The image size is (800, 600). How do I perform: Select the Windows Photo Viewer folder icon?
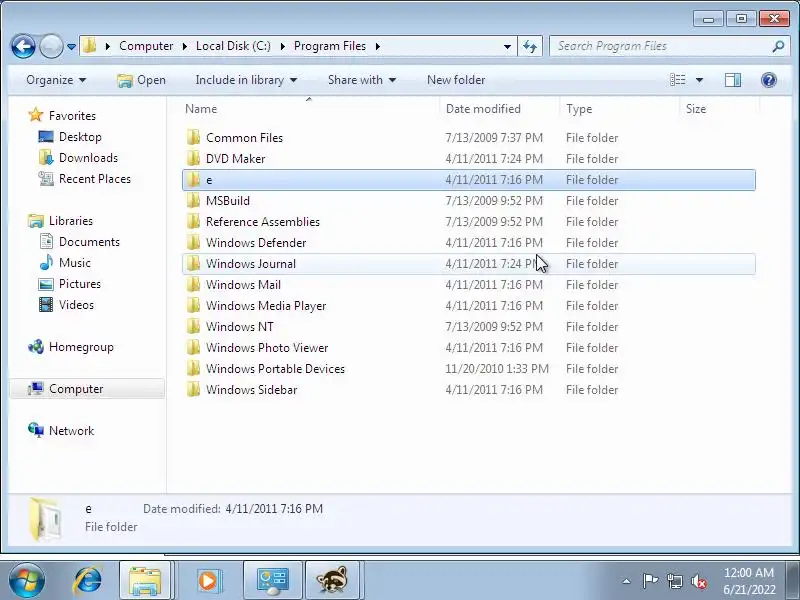[x=193, y=347]
